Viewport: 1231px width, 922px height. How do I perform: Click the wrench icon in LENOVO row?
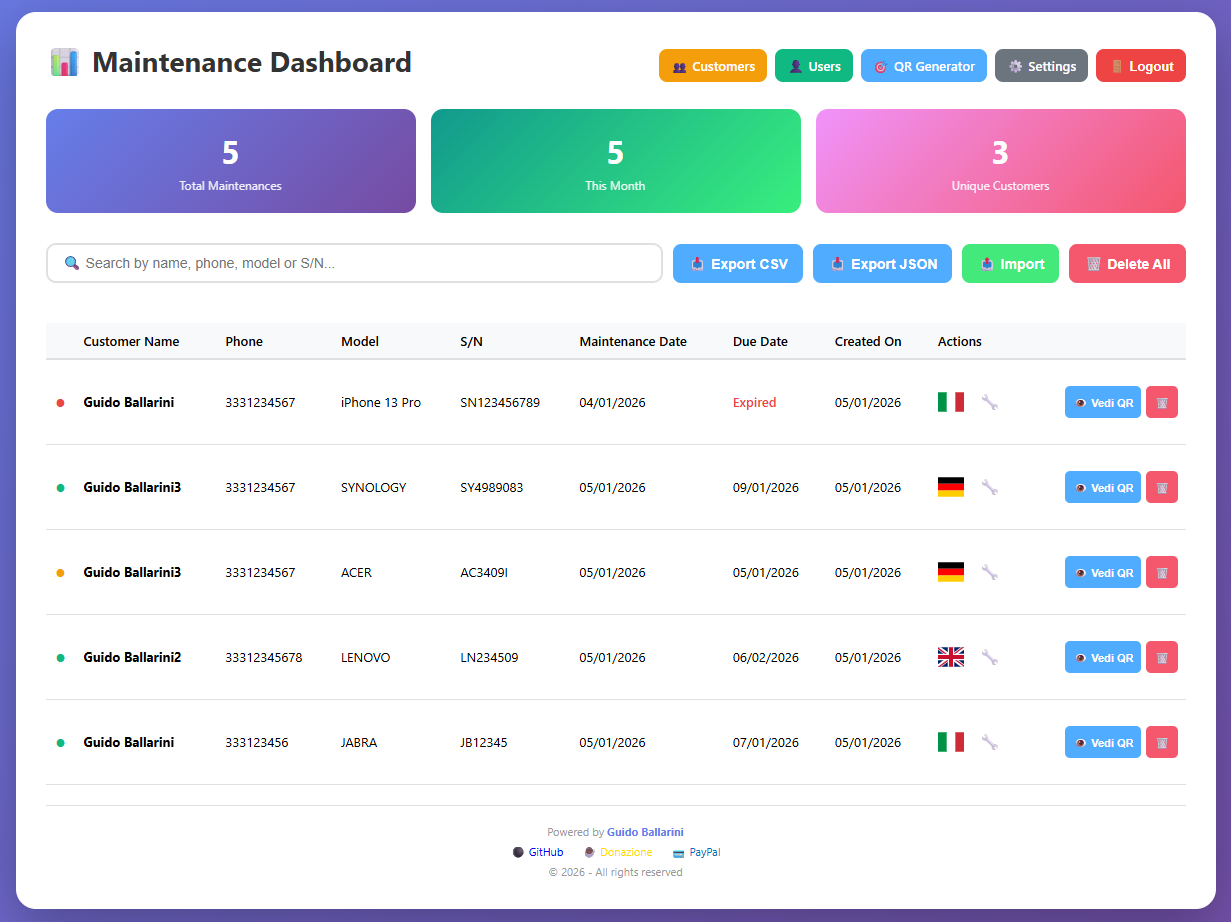point(990,657)
